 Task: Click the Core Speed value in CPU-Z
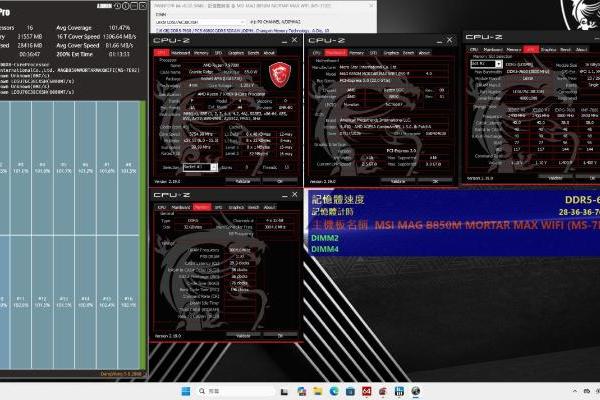pyautogui.click(x=200, y=134)
